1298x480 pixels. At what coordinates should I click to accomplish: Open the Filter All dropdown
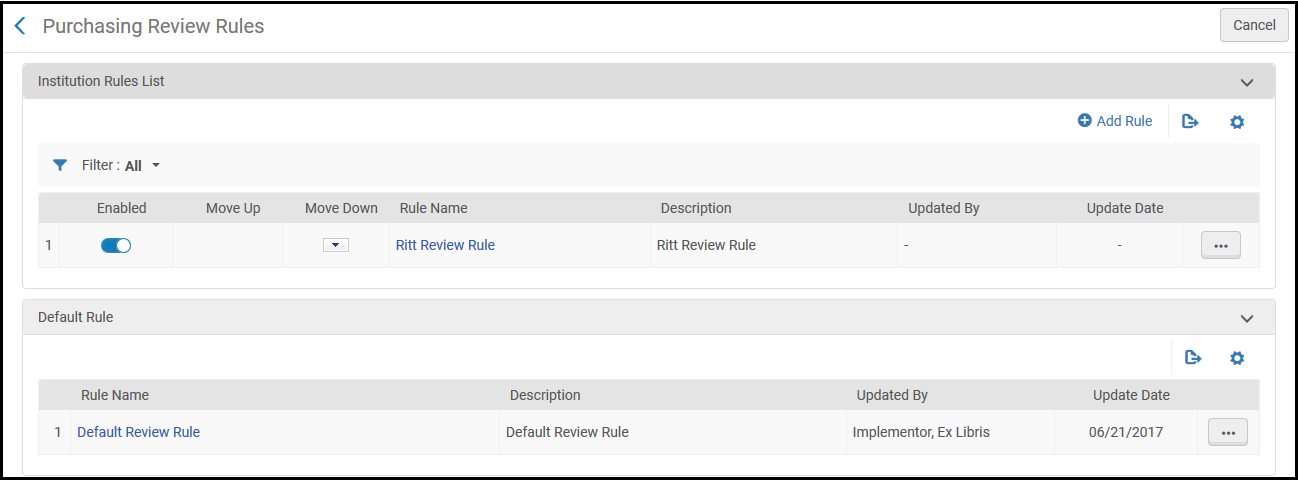pyautogui.click(x=142, y=166)
